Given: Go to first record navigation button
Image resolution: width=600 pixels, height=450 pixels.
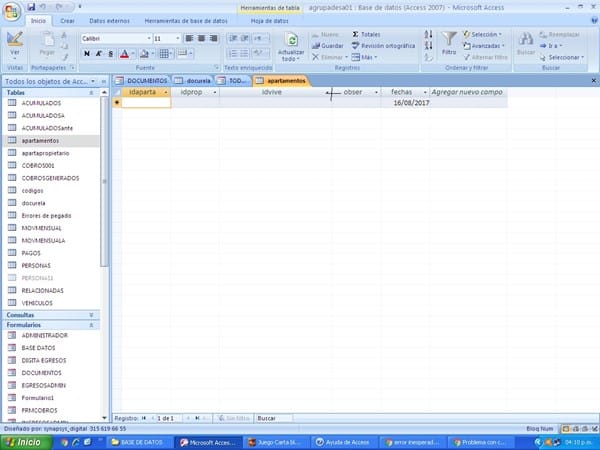Looking at the screenshot, I should point(144,418).
